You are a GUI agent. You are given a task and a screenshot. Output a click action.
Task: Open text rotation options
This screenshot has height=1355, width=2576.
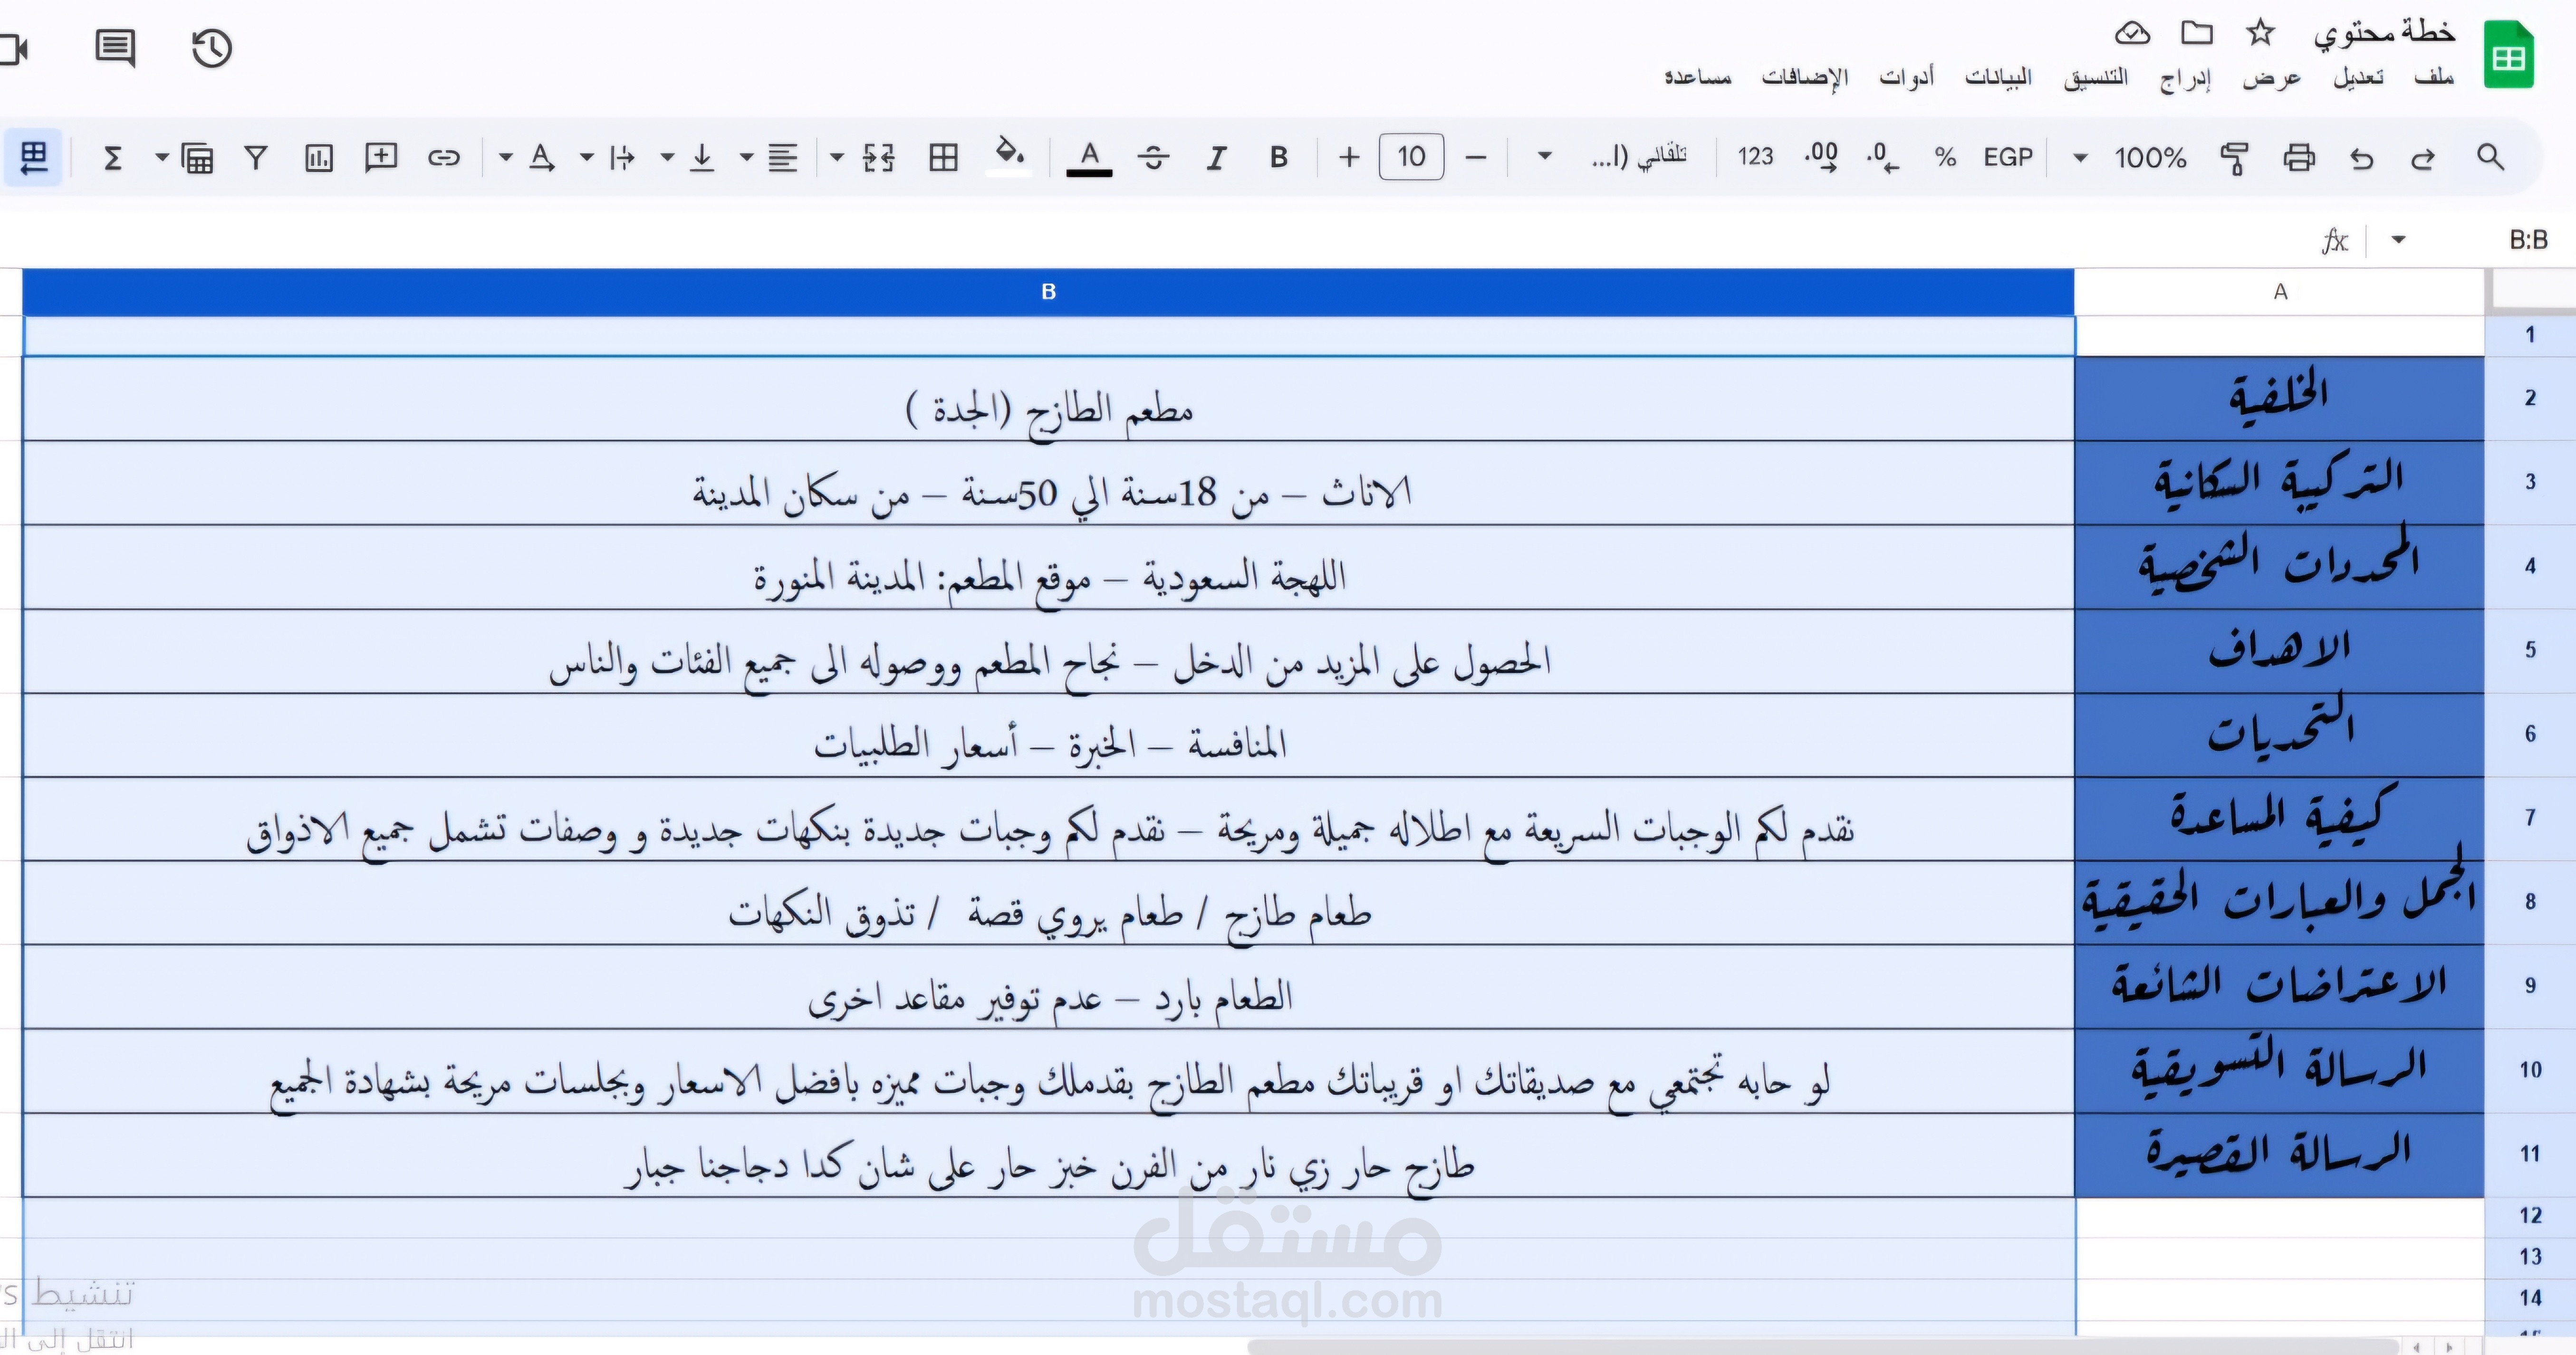[542, 157]
